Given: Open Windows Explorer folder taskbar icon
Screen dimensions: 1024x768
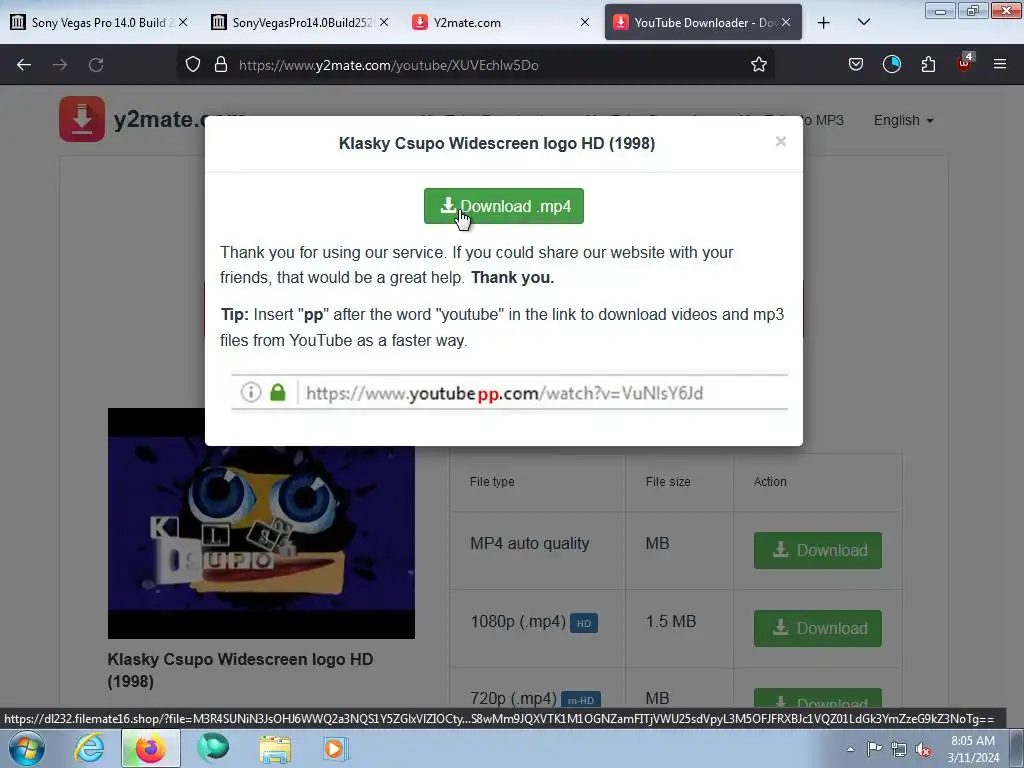Looking at the screenshot, I should click(x=275, y=748).
